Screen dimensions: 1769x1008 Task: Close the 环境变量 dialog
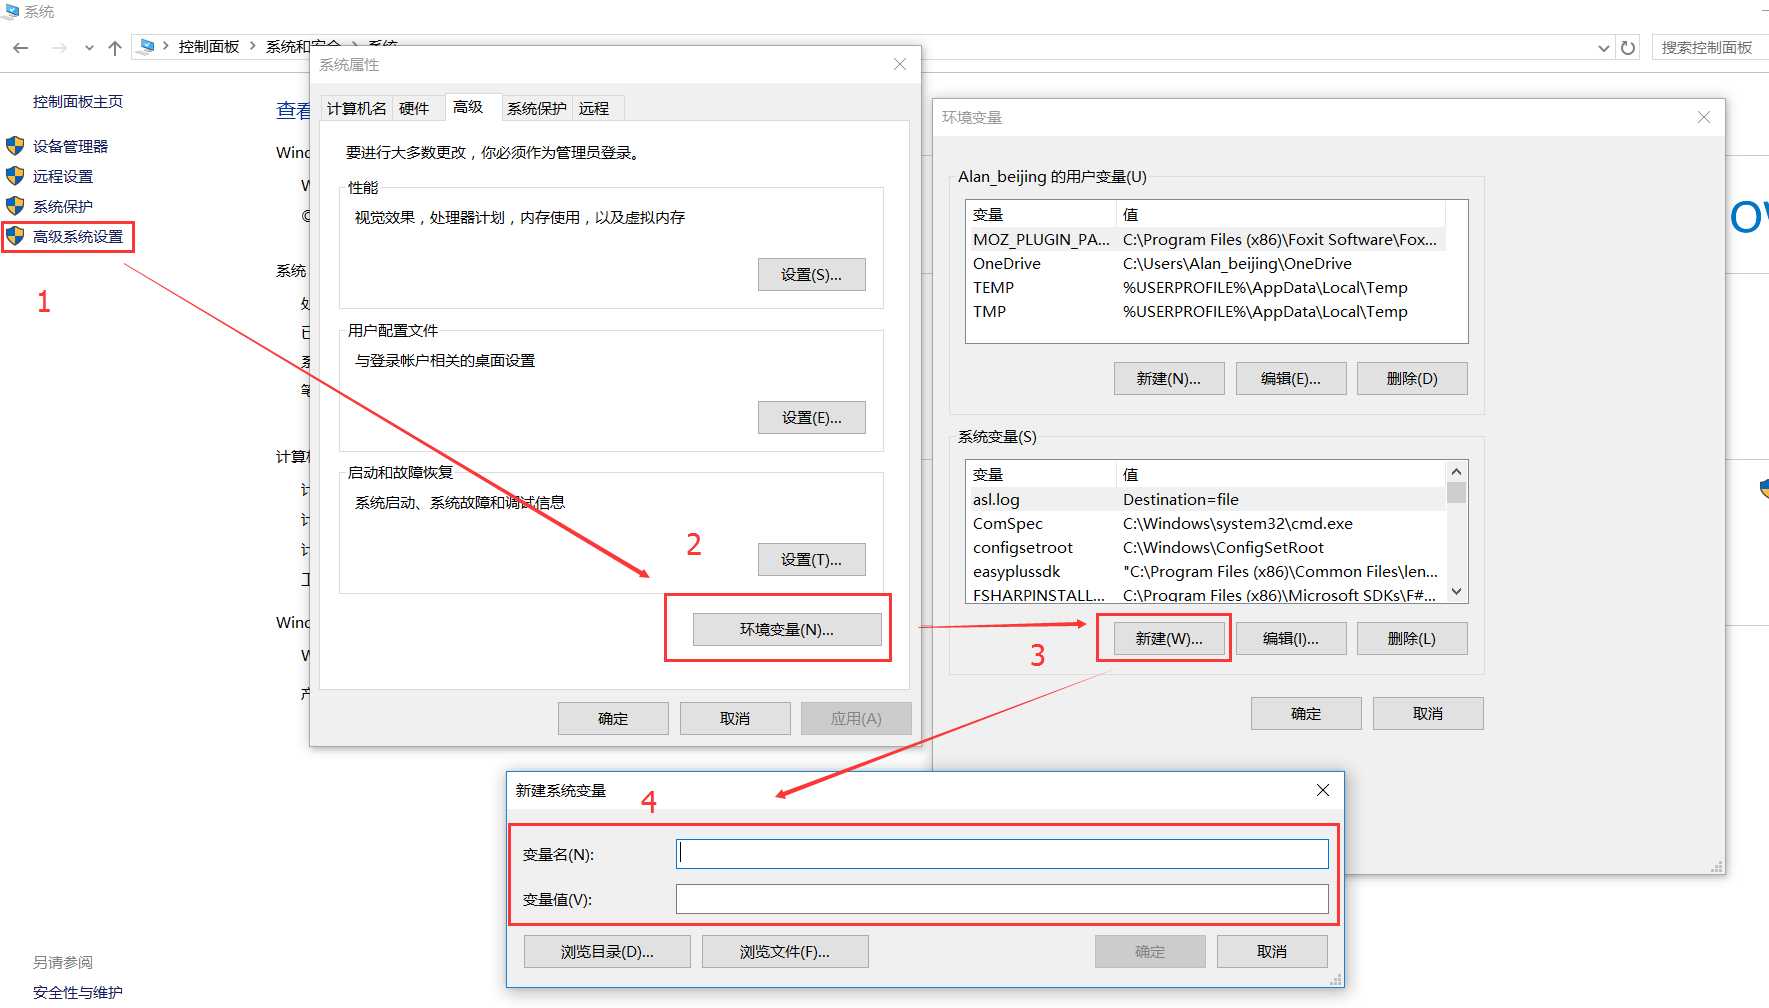(1704, 117)
